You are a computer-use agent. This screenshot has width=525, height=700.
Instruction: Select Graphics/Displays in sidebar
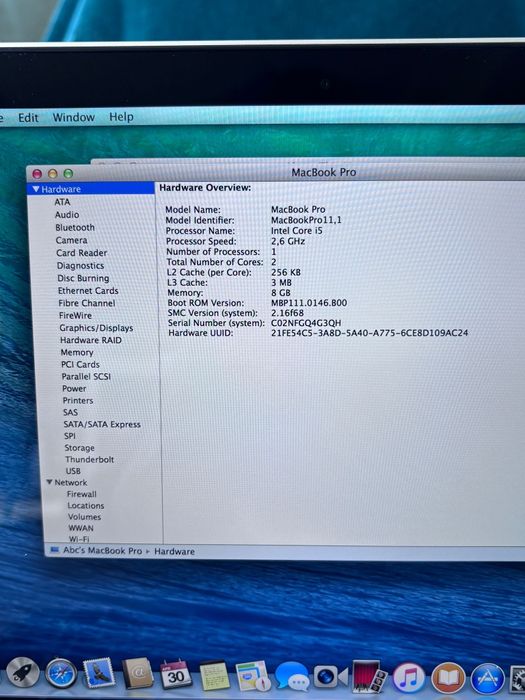point(96,328)
